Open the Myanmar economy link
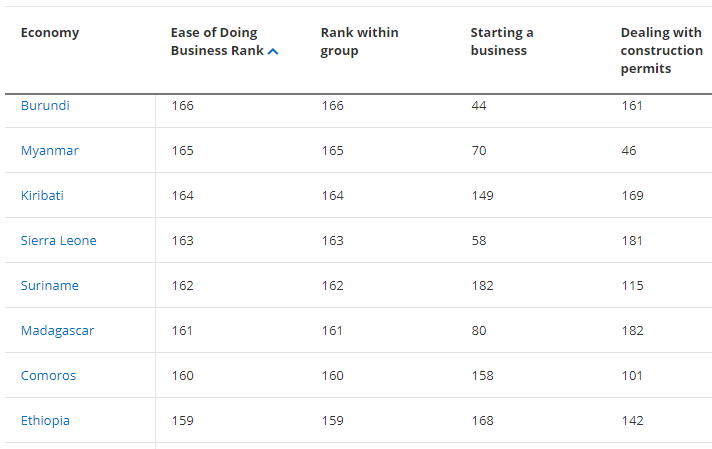 point(49,150)
